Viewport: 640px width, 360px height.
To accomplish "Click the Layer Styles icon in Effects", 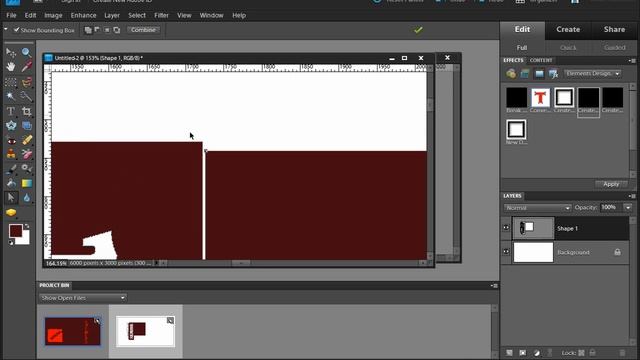I will click(525, 74).
